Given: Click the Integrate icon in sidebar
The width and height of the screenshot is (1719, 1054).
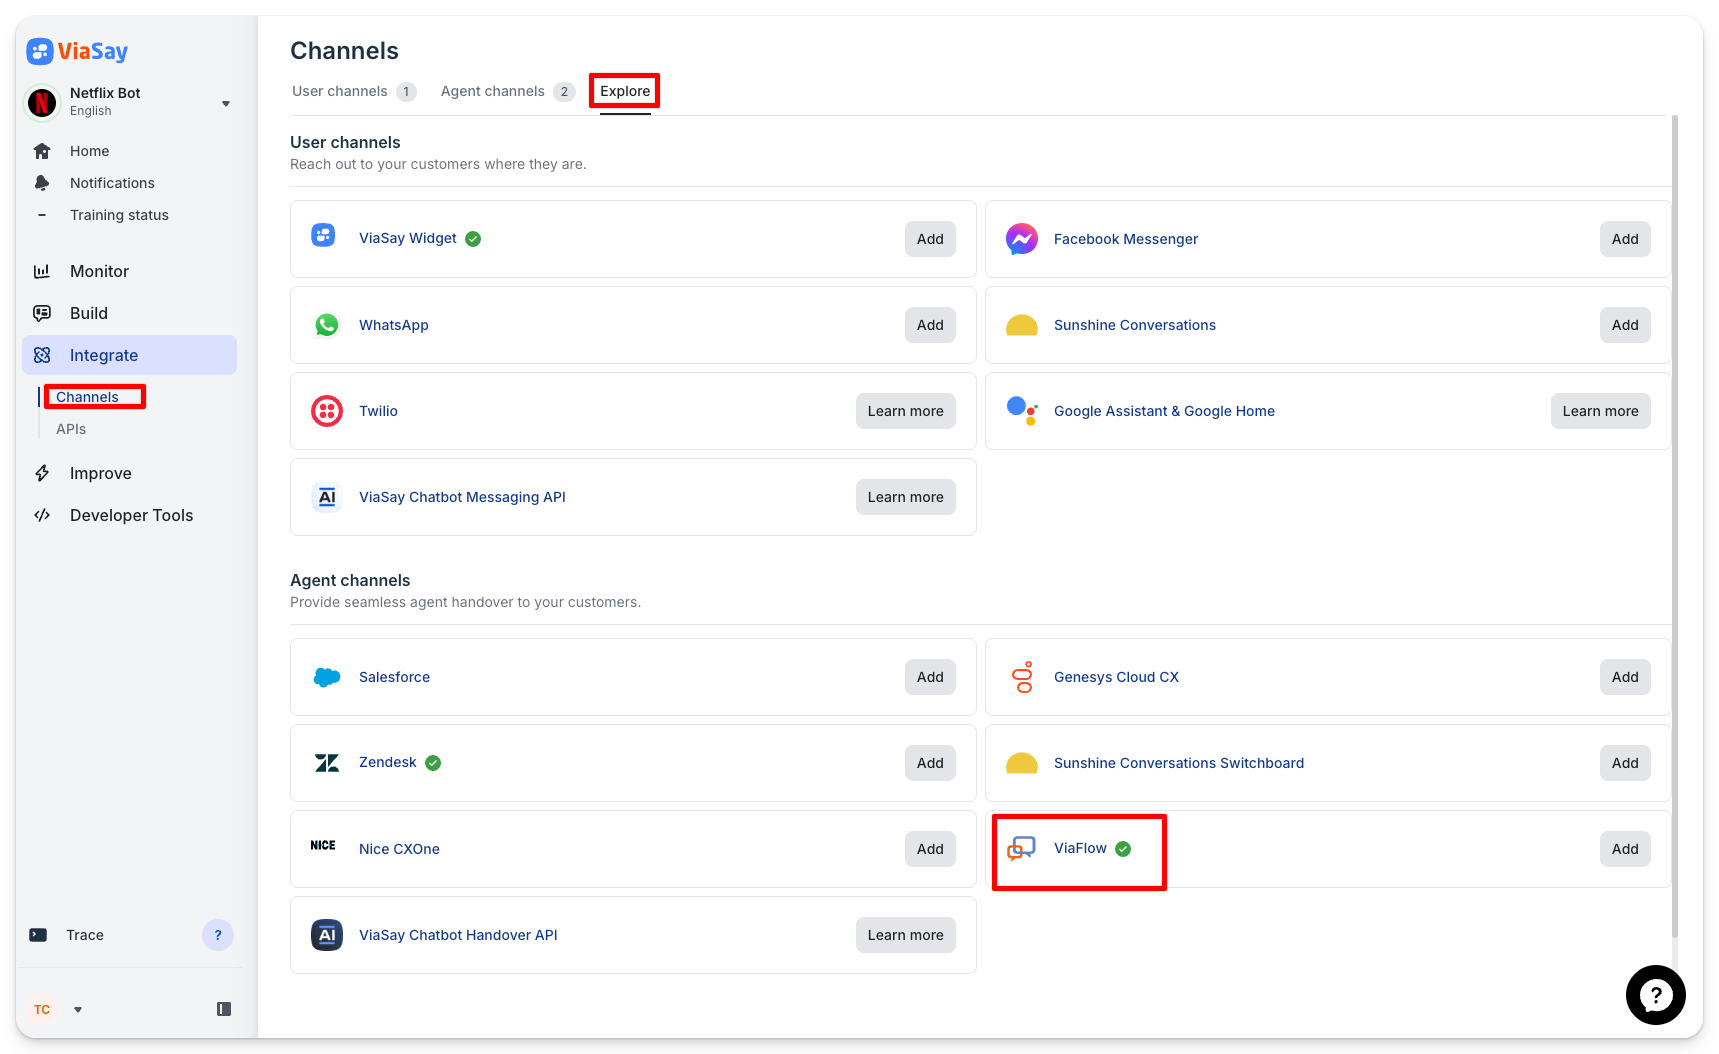Looking at the screenshot, I should 42,355.
